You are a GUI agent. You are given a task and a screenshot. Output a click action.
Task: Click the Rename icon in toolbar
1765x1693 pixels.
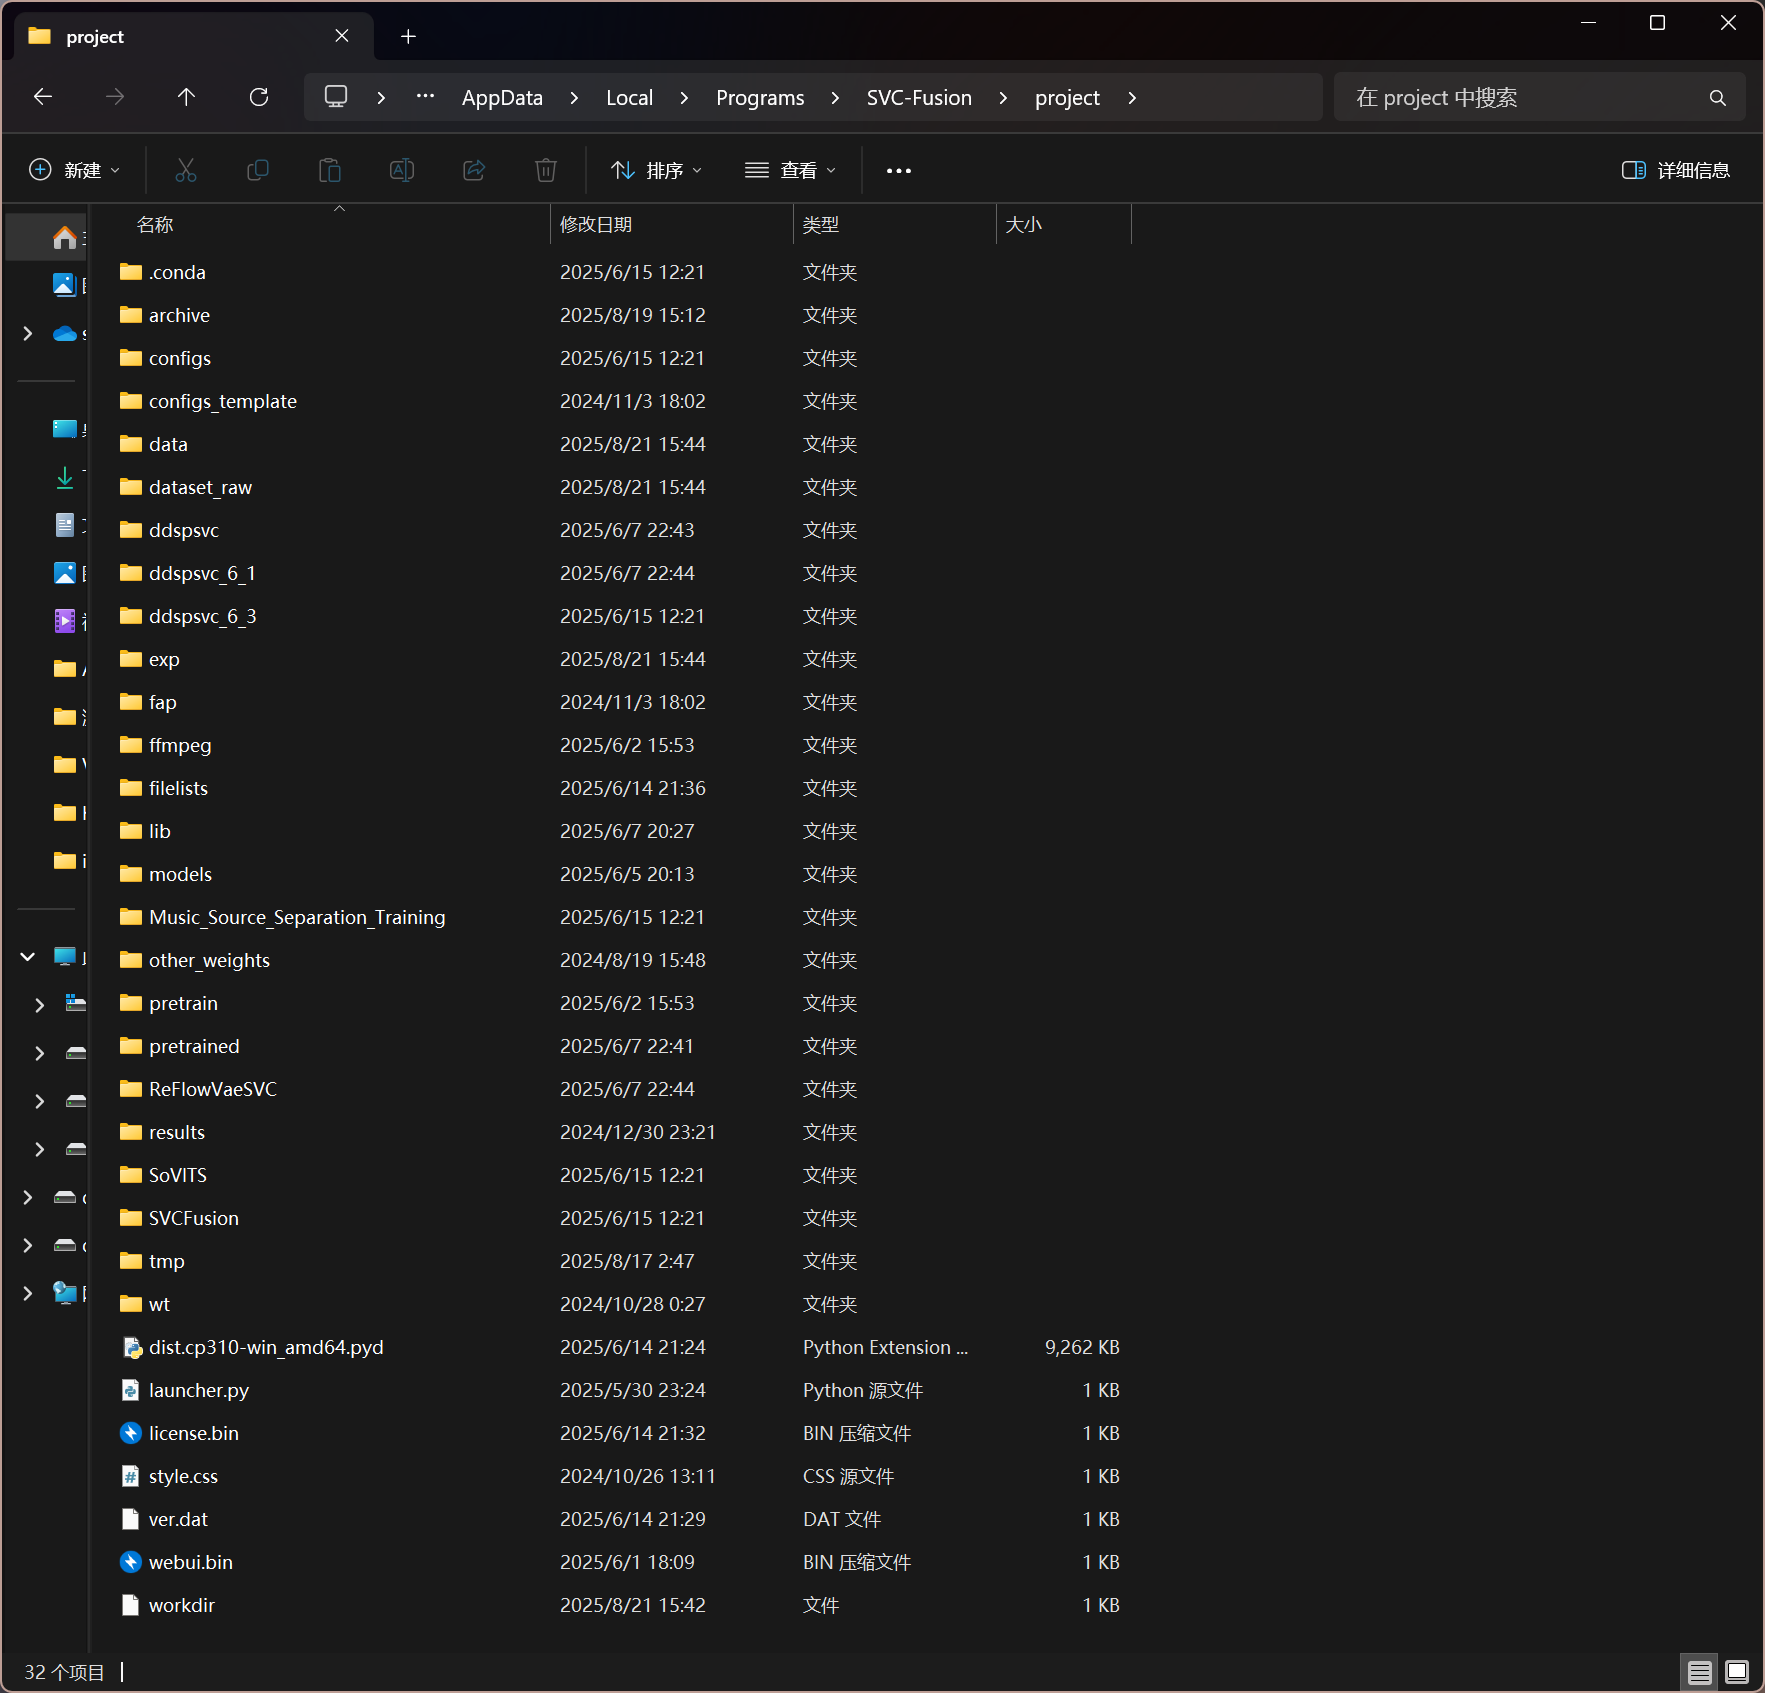tap(402, 170)
